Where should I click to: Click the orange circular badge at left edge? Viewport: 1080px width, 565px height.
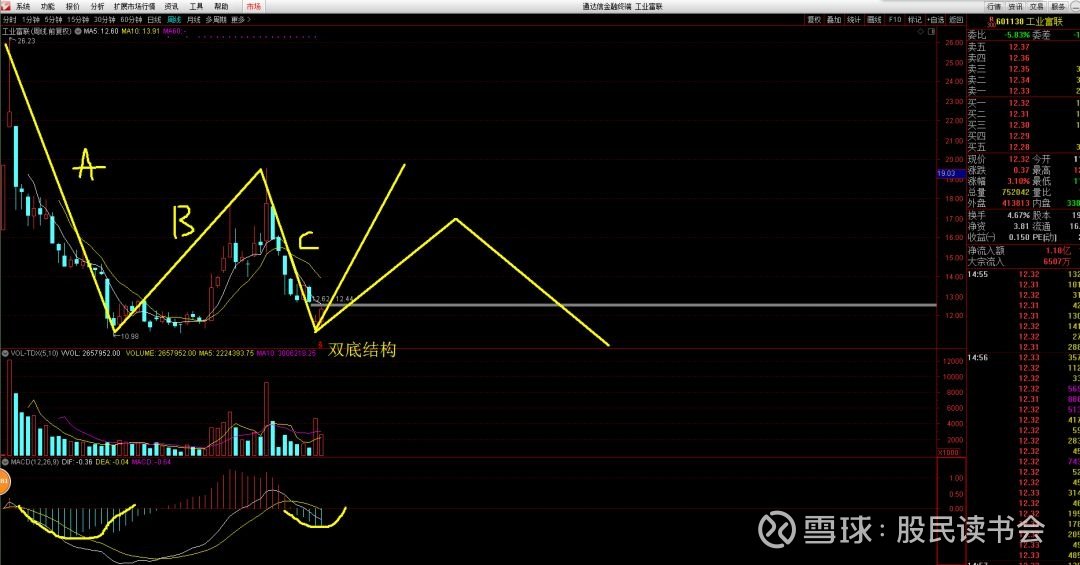point(3,481)
